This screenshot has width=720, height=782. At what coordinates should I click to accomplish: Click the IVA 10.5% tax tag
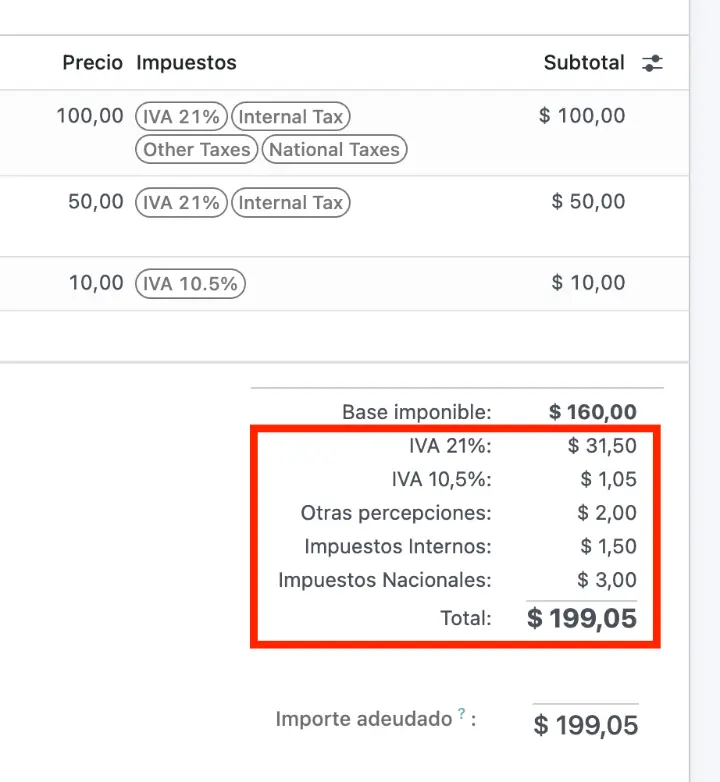(190, 284)
